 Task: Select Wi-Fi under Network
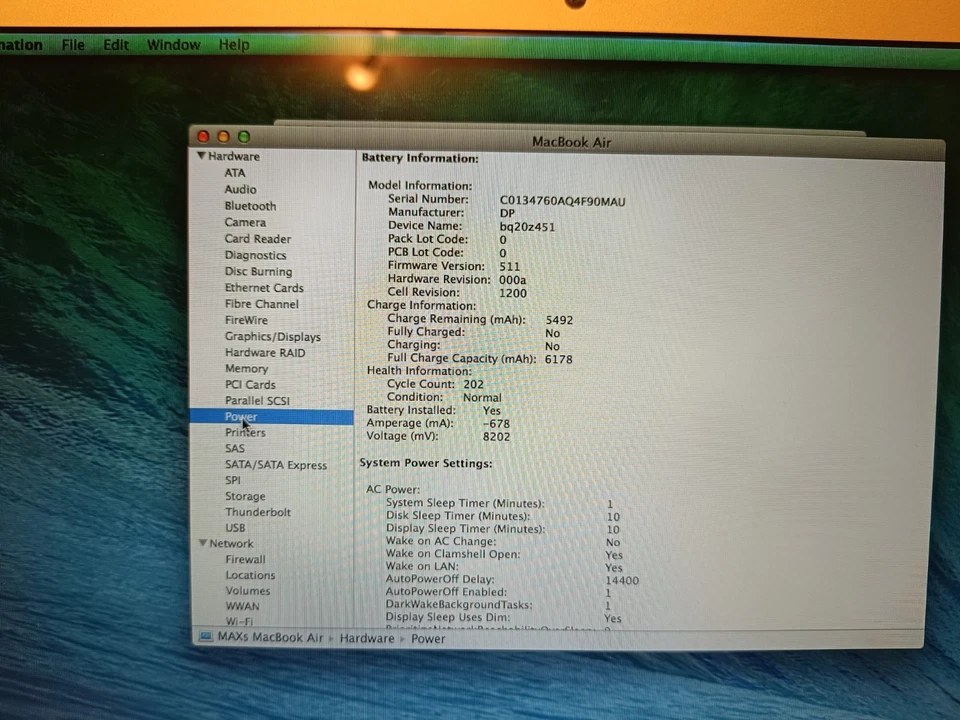239,621
